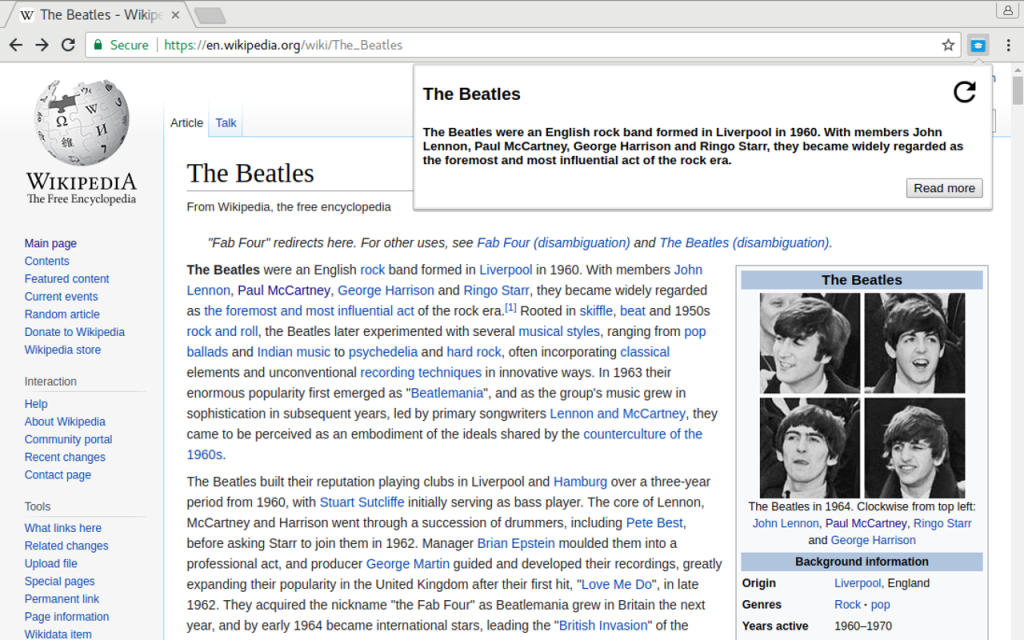Click the George Harrison link in the intro paragraph
Screen dimensions: 1024x640
tap(385, 290)
